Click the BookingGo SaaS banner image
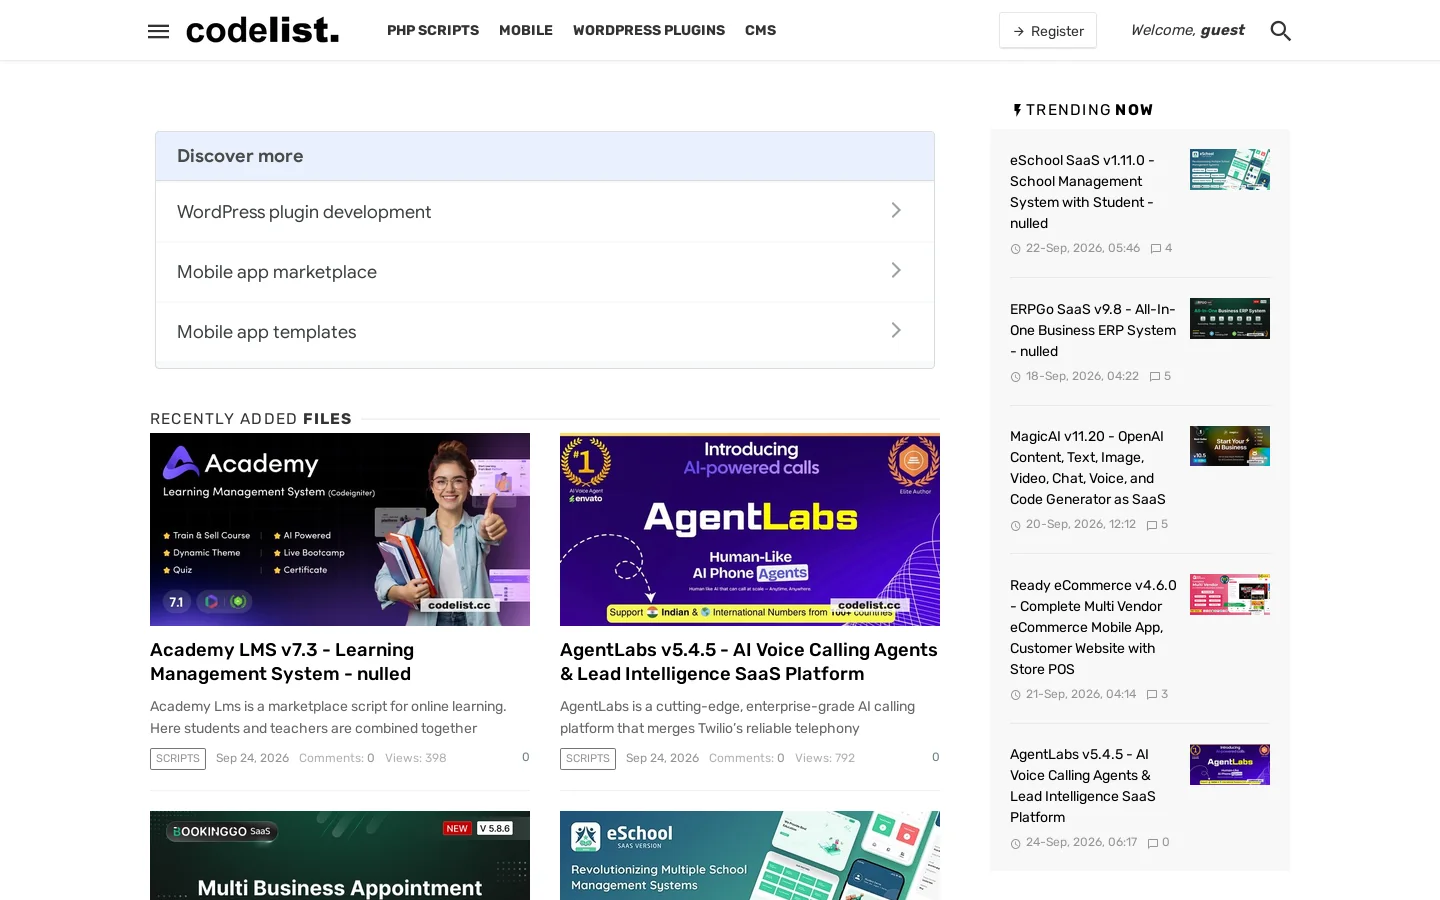 (340, 856)
